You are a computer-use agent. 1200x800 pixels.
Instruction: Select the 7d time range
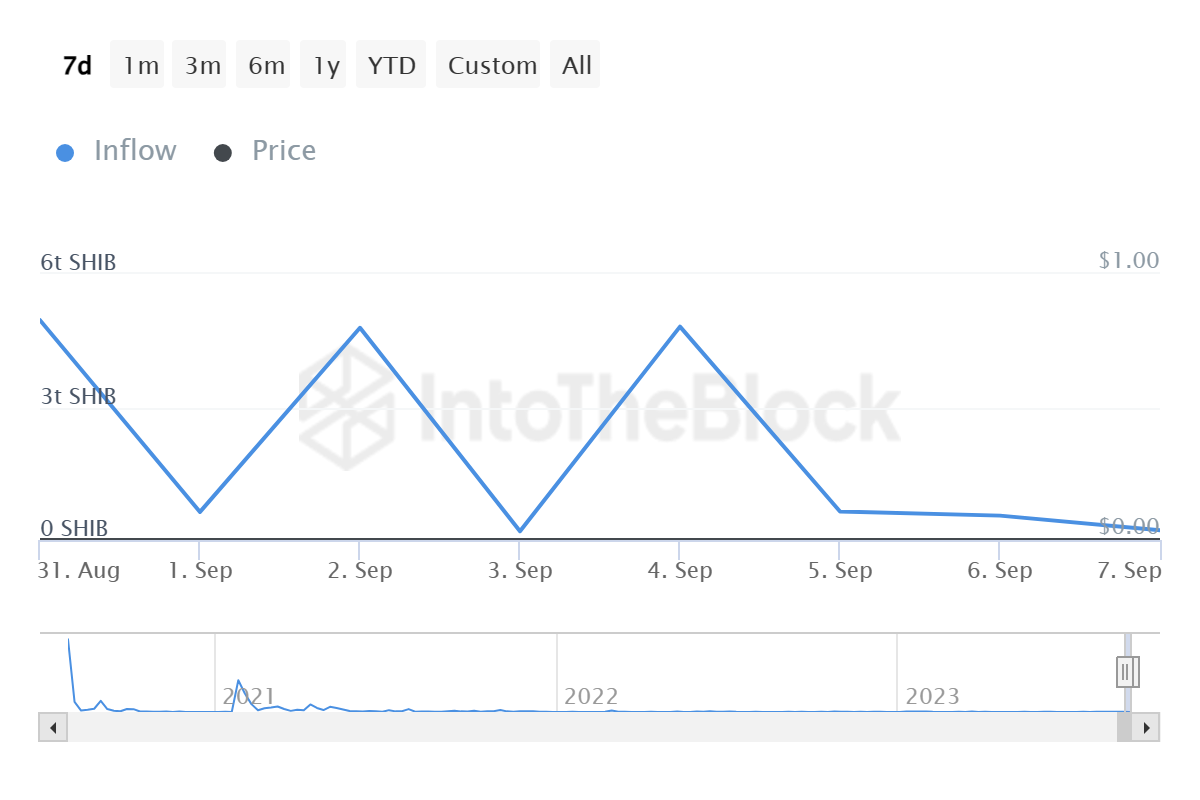(x=77, y=65)
